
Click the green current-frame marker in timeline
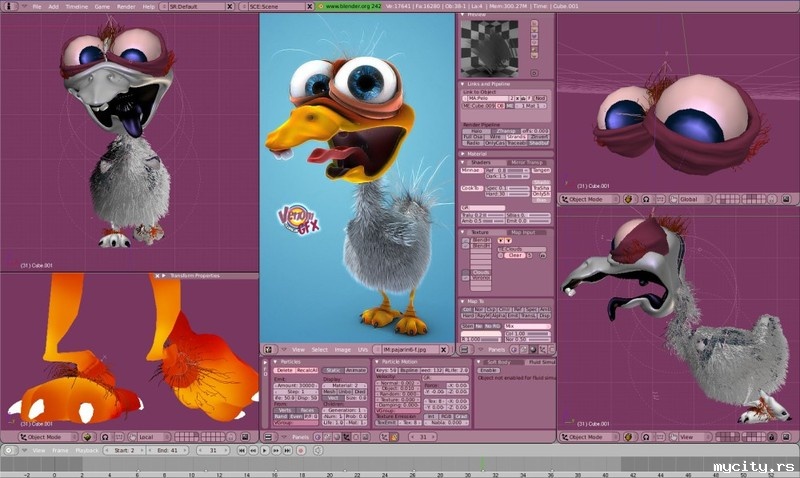pyautogui.click(x=481, y=465)
